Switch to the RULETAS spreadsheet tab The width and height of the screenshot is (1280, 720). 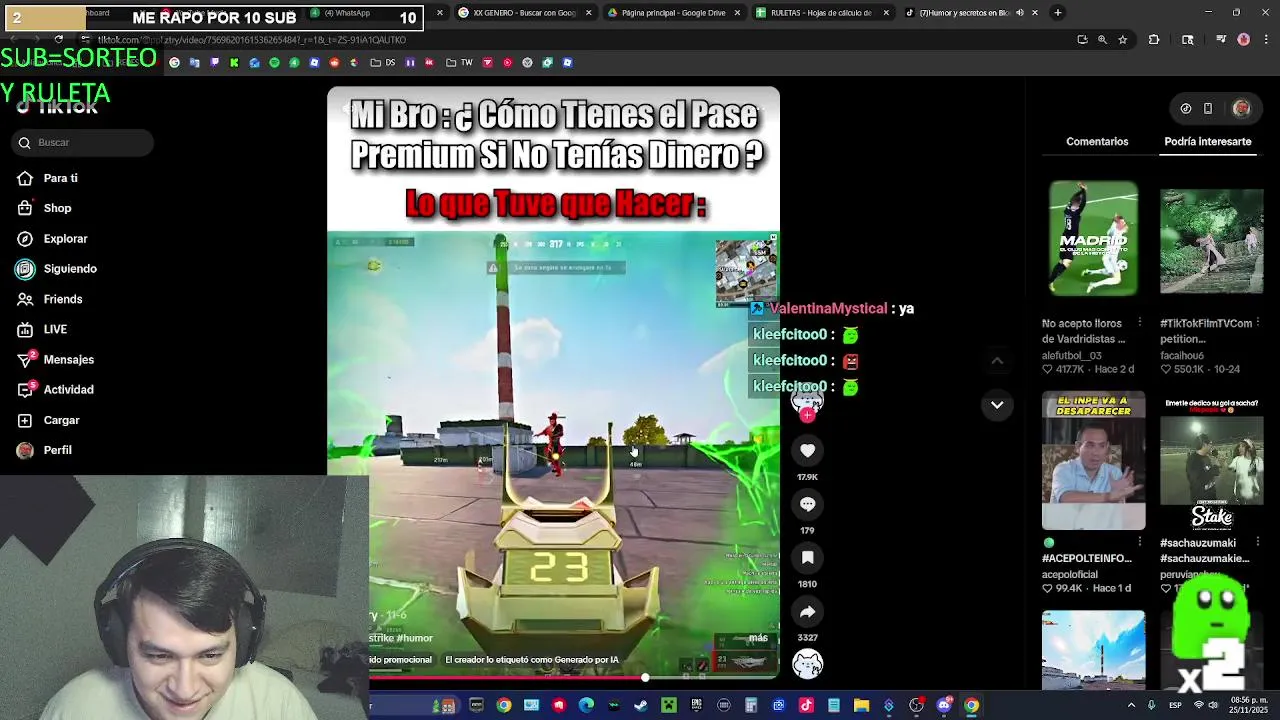click(x=821, y=13)
